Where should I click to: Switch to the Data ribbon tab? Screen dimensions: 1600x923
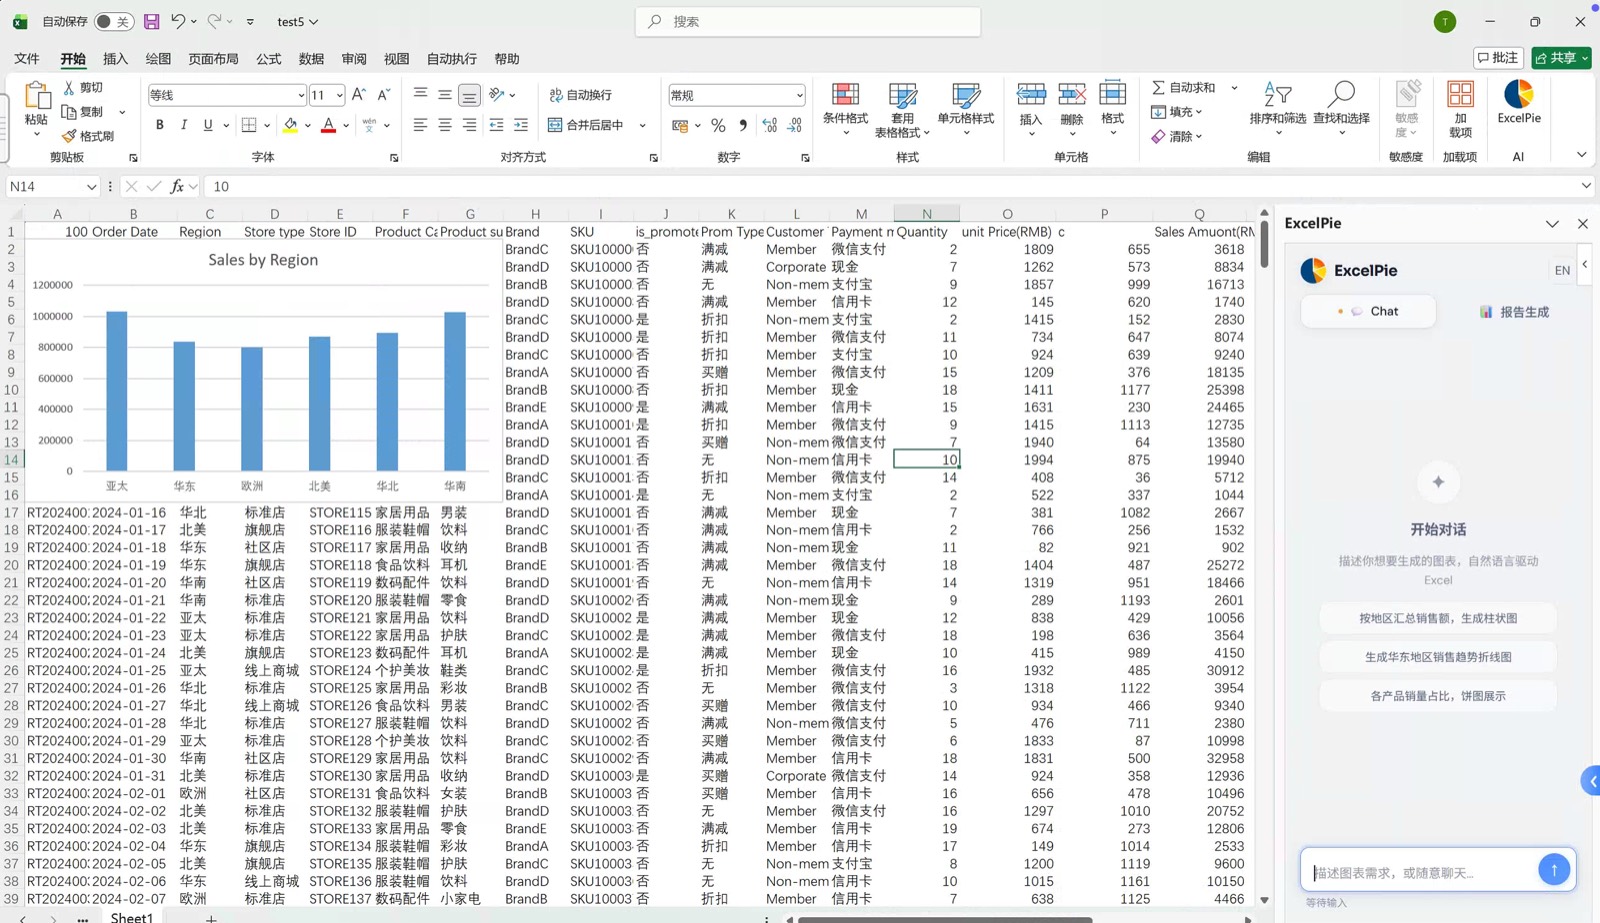(x=311, y=59)
